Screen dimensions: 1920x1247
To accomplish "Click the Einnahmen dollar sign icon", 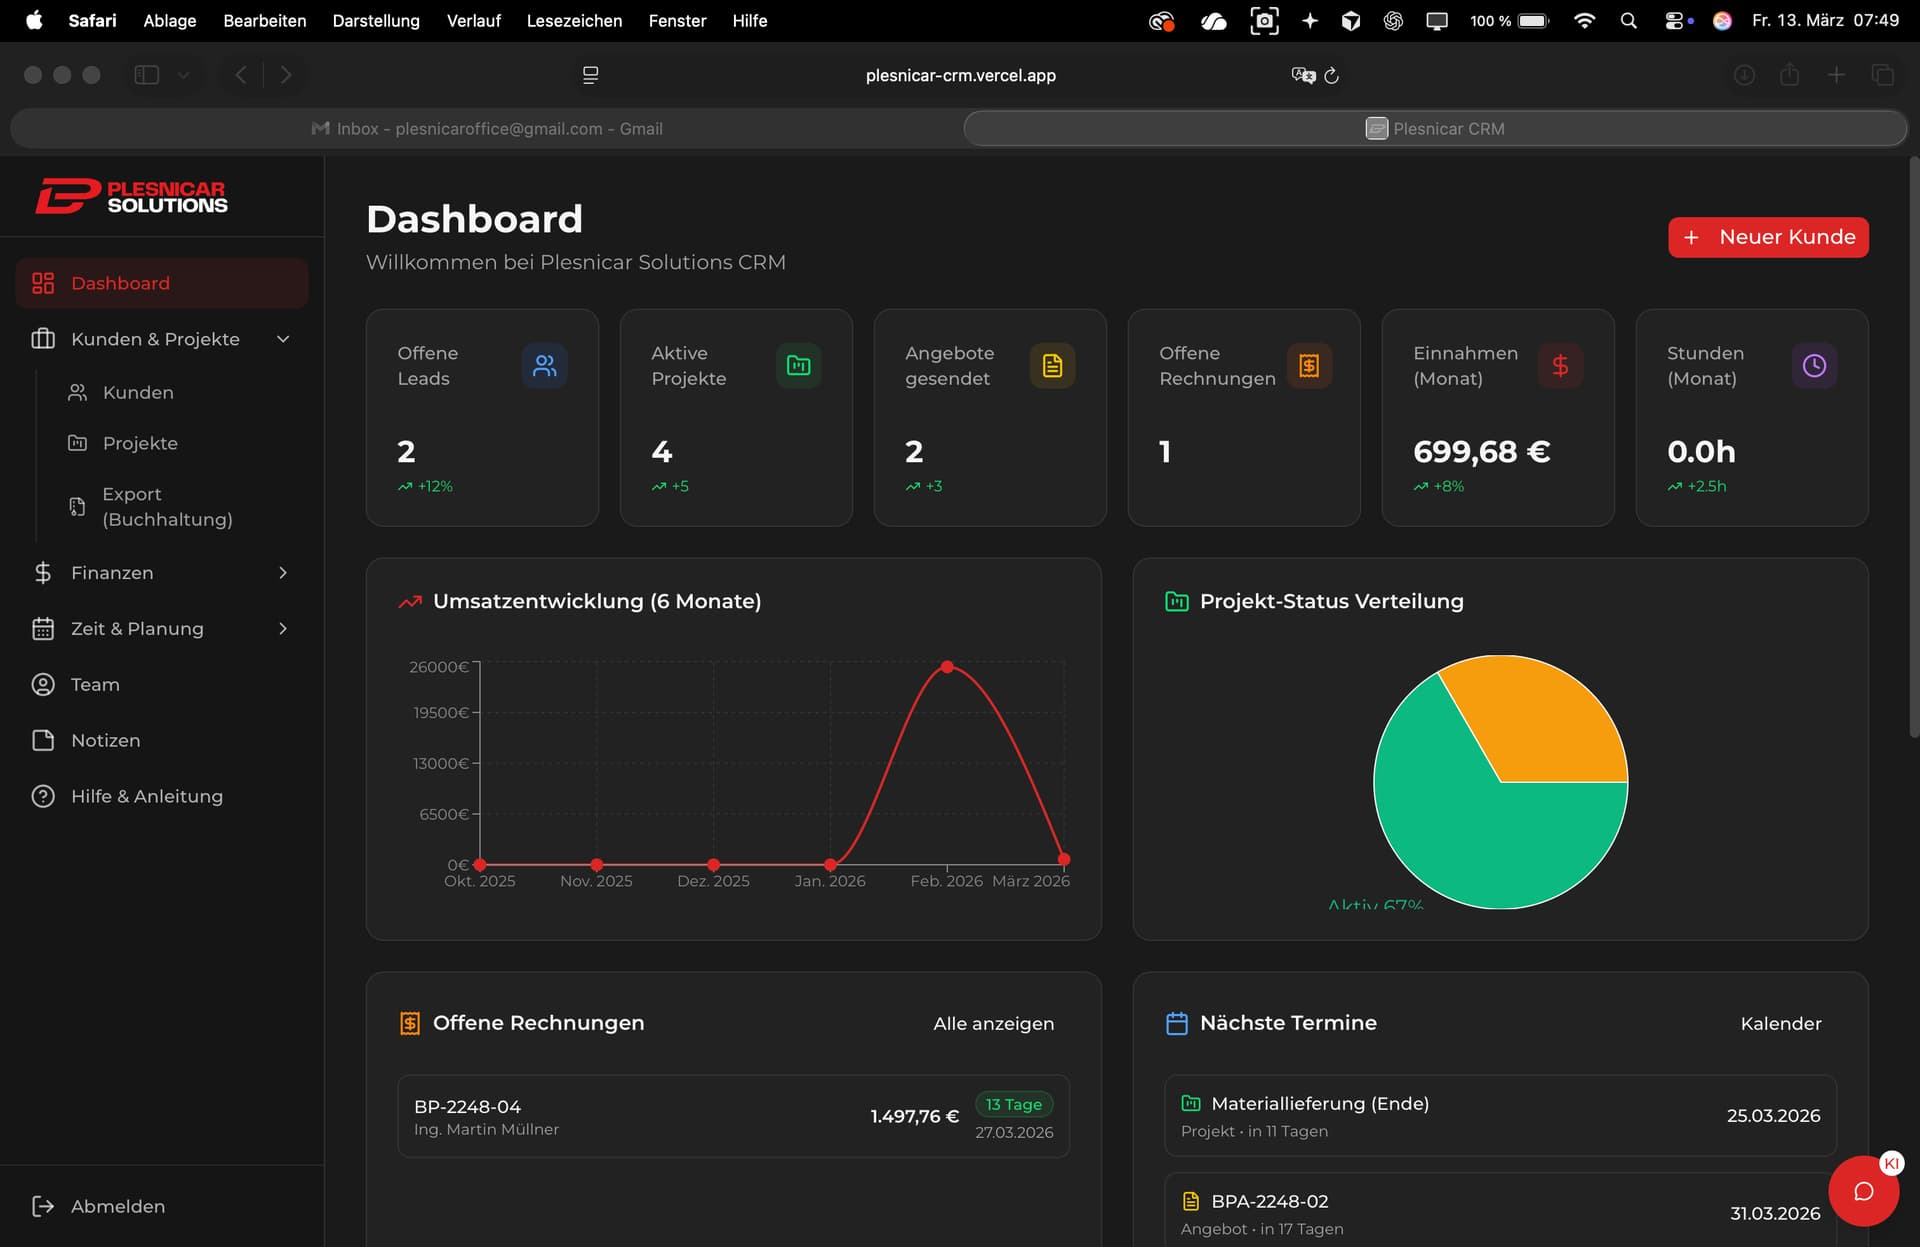I will [1560, 366].
